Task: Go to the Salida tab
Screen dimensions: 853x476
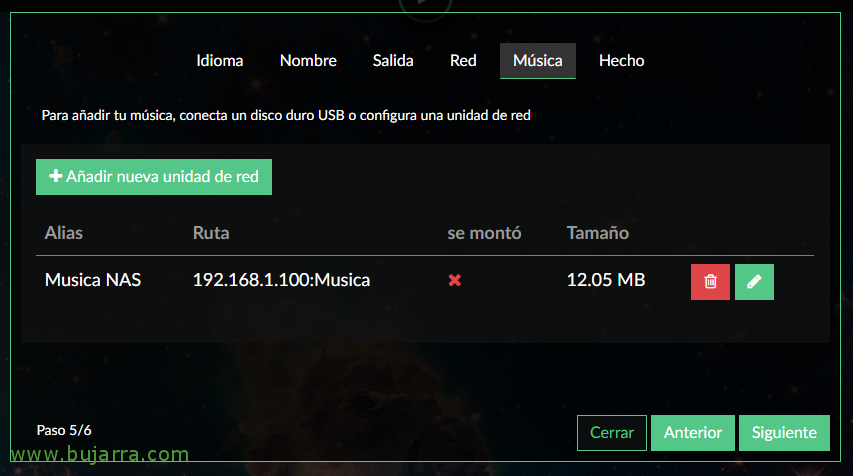Action: [393, 60]
